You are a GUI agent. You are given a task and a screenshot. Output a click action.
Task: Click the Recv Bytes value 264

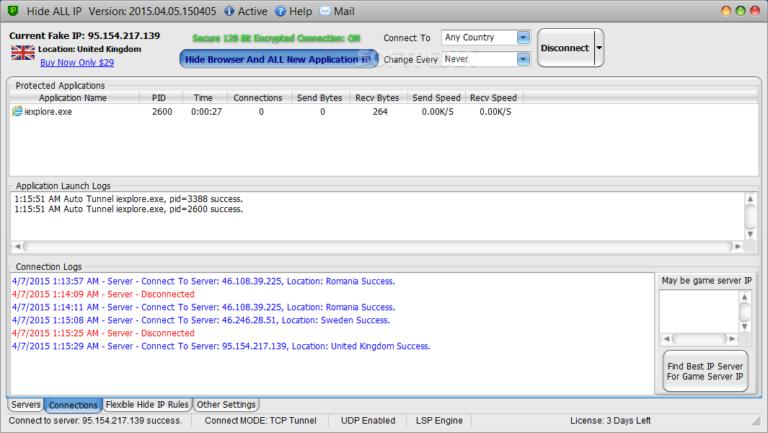pyautogui.click(x=380, y=112)
